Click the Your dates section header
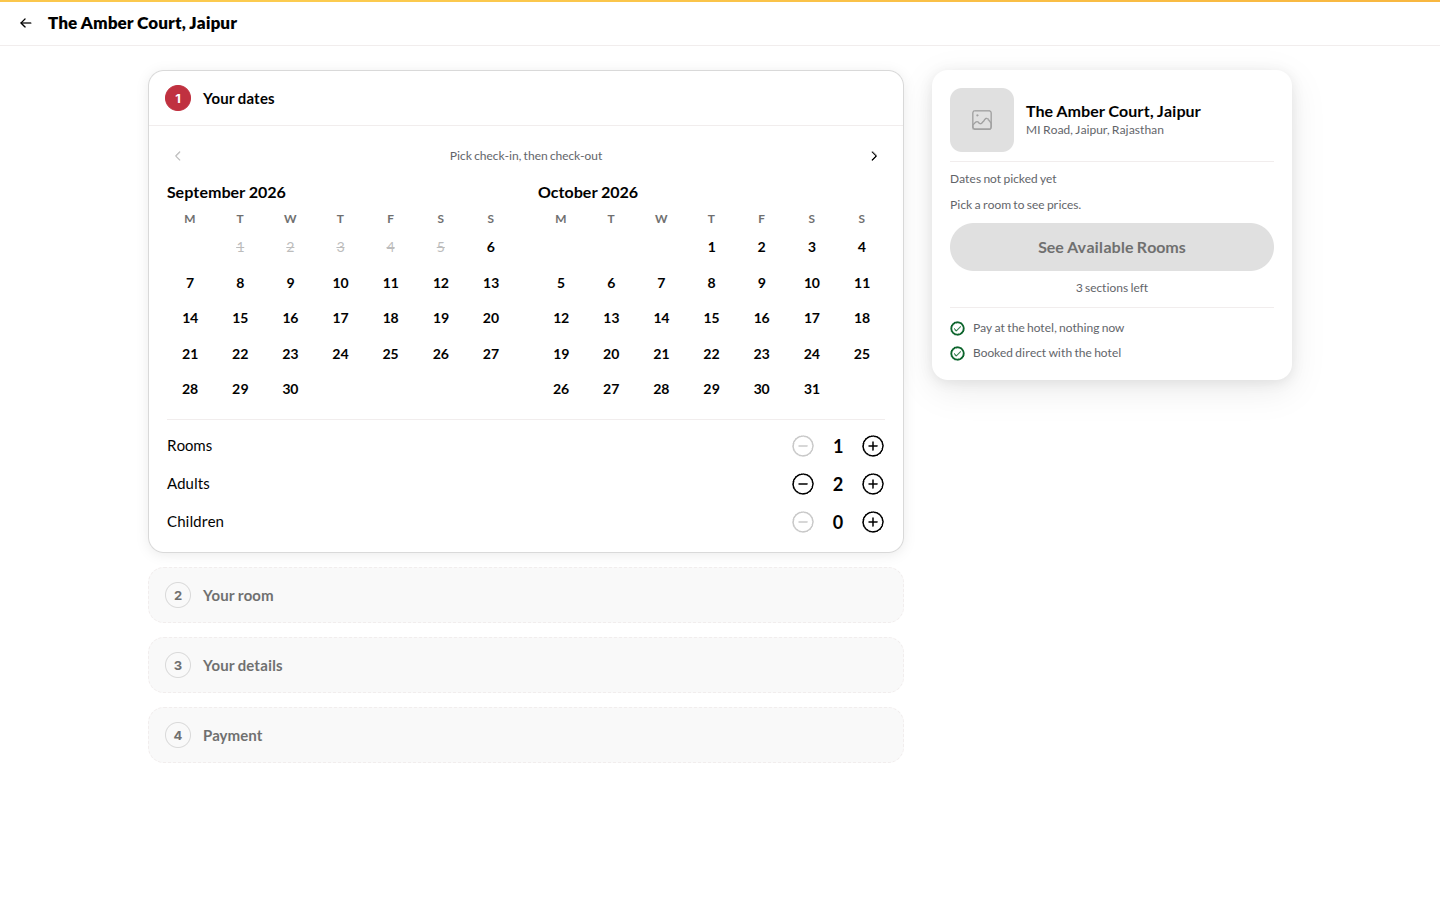This screenshot has height=900, width=1440. 526,98
